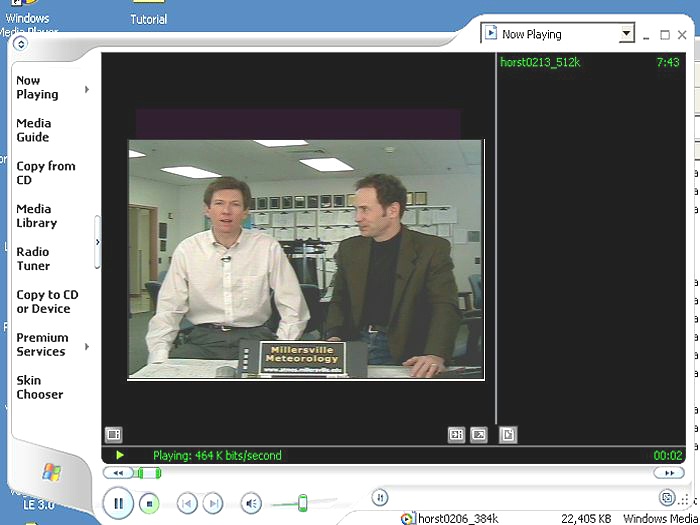The width and height of the screenshot is (700, 525).
Task: Click the player resize grip corner
Action: coord(683,500)
